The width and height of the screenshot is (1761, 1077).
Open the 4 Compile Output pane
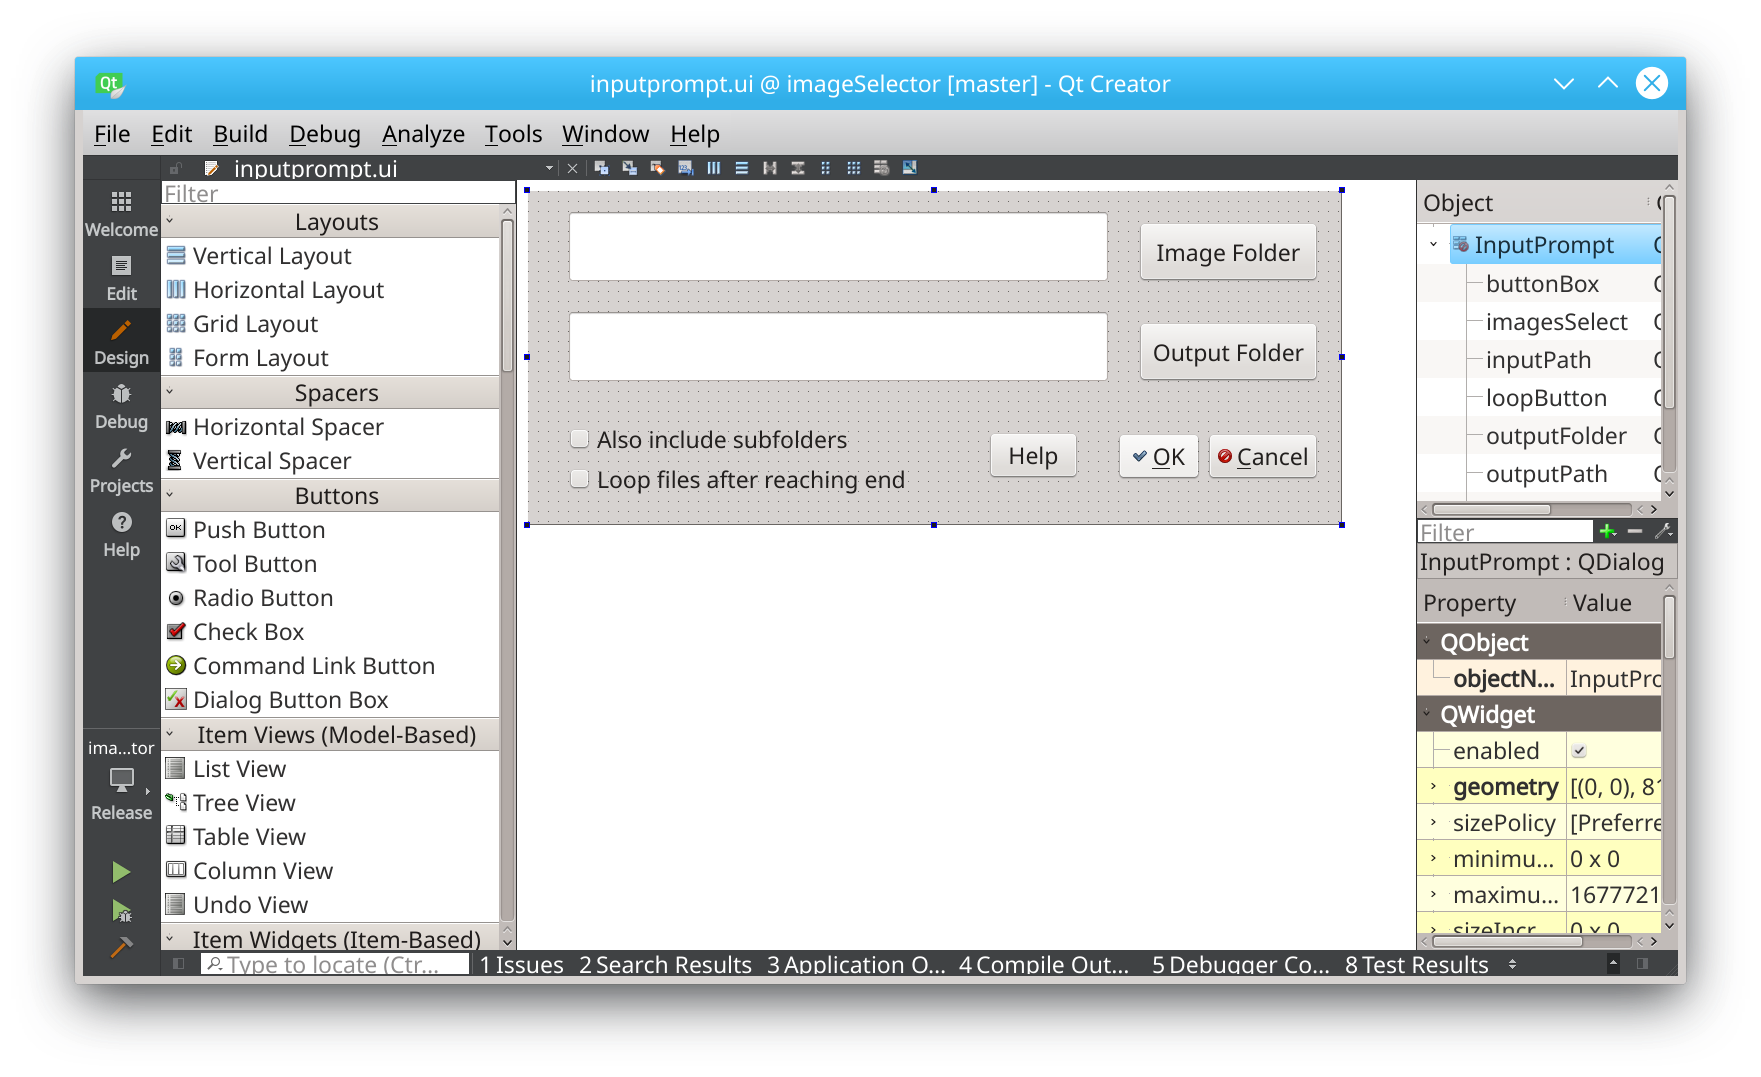click(1043, 964)
